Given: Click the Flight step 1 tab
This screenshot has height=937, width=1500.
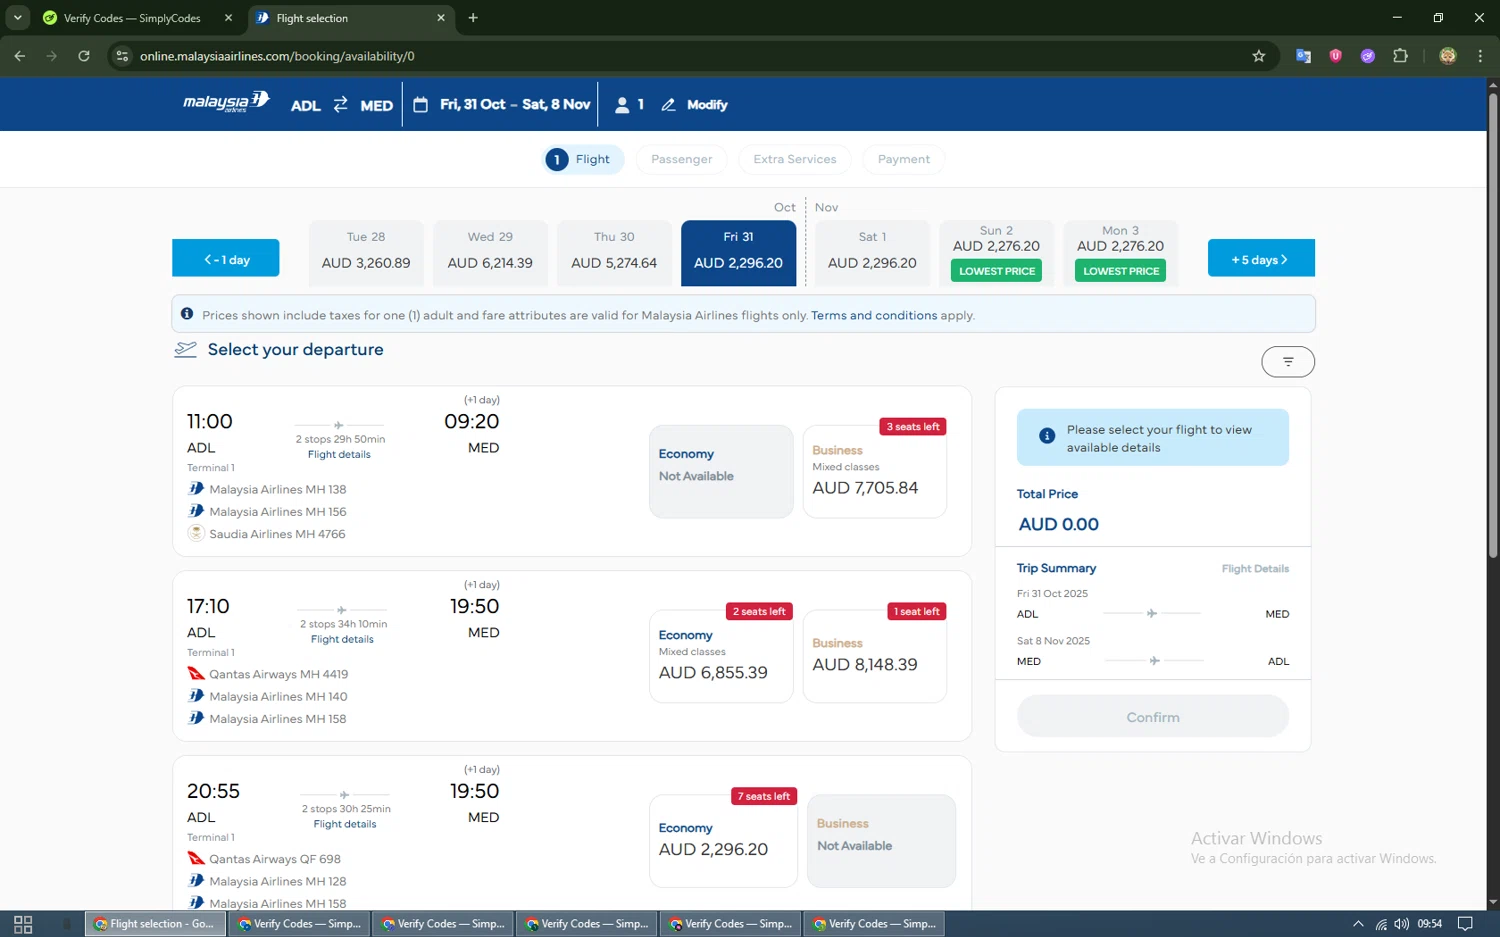Looking at the screenshot, I should coord(583,159).
